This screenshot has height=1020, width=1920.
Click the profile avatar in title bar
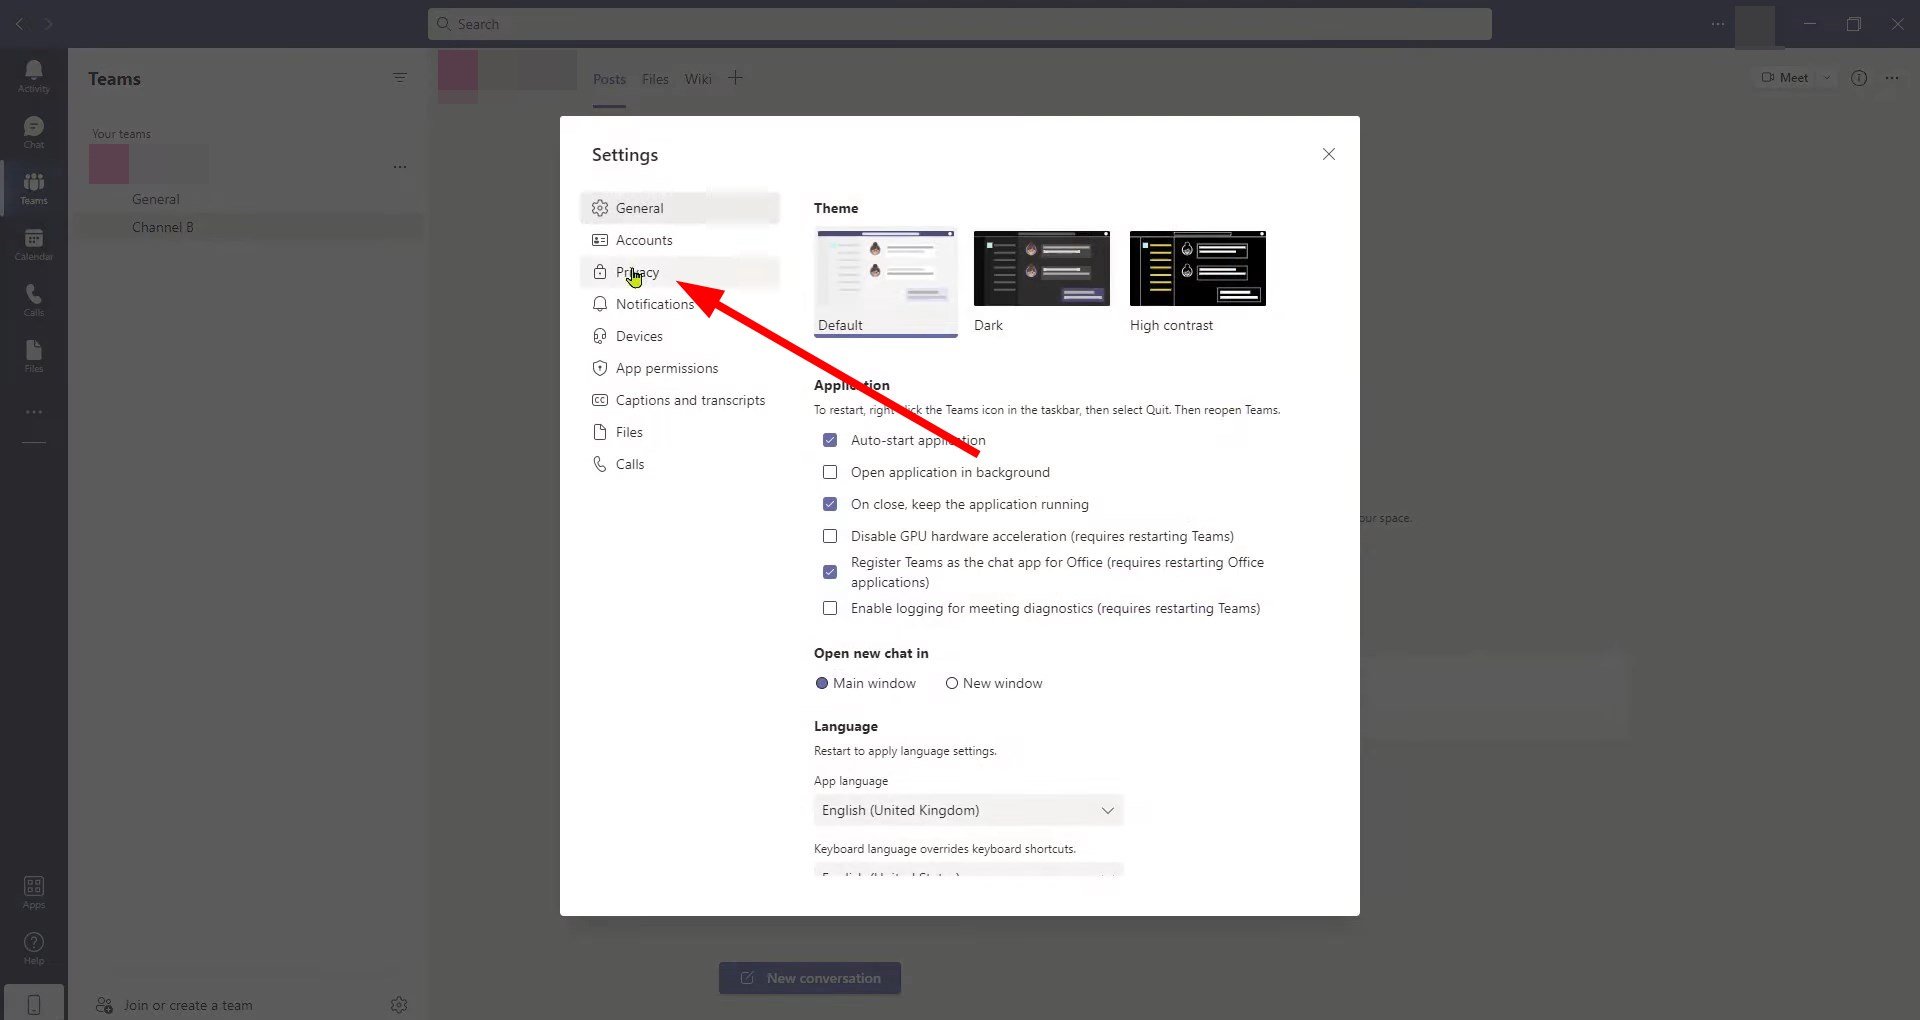(x=1755, y=25)
